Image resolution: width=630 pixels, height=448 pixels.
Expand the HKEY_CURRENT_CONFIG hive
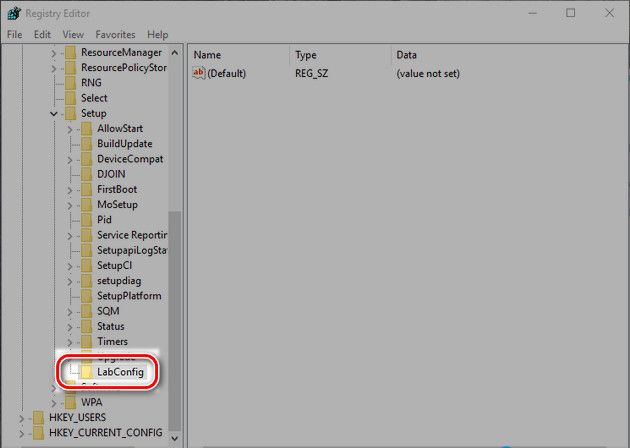22,434
